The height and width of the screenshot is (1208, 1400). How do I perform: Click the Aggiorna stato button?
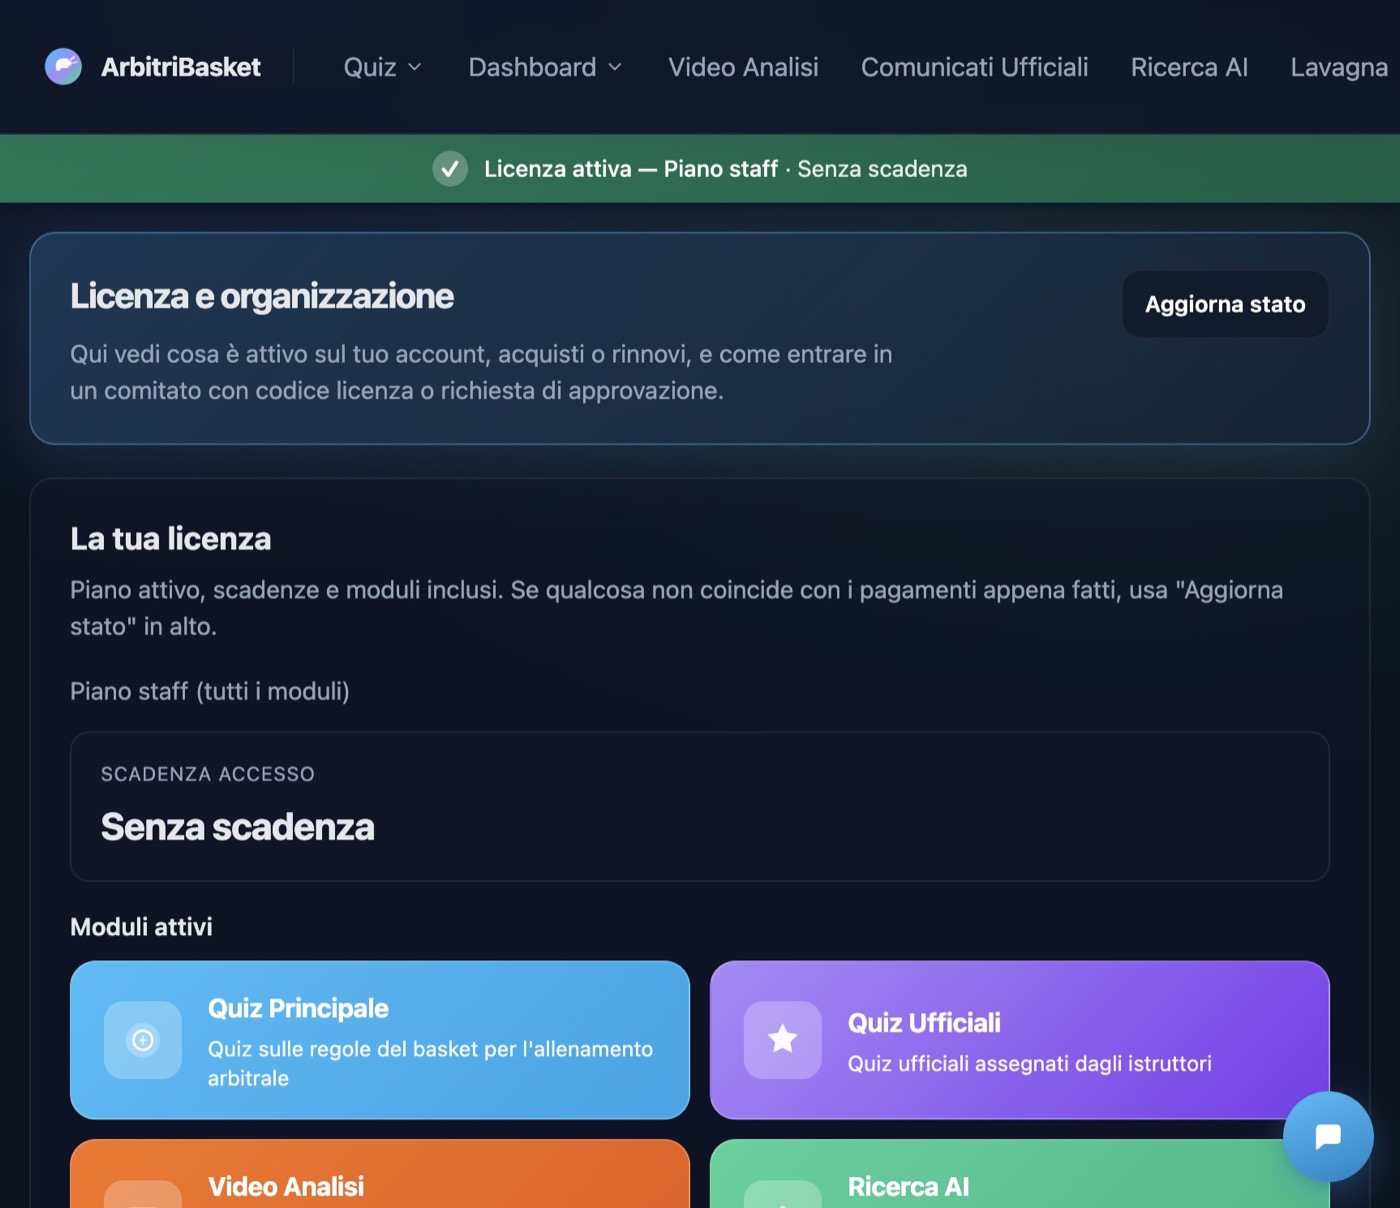coord(1225,304)
